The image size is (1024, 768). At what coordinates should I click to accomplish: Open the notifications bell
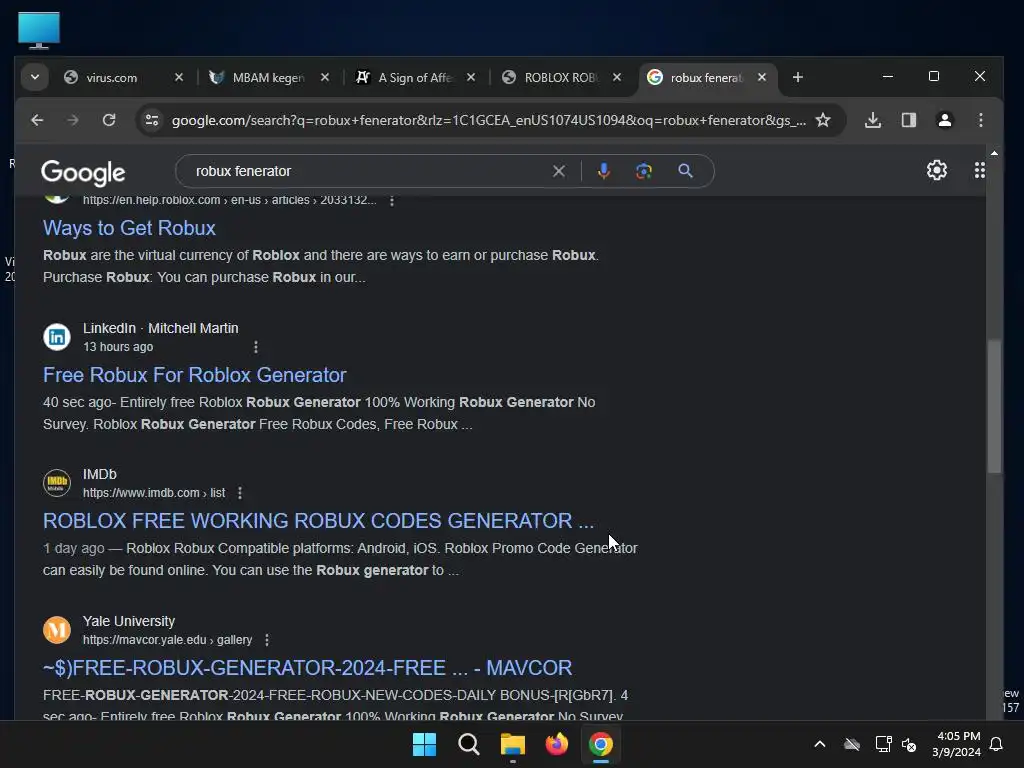(996, 744)
